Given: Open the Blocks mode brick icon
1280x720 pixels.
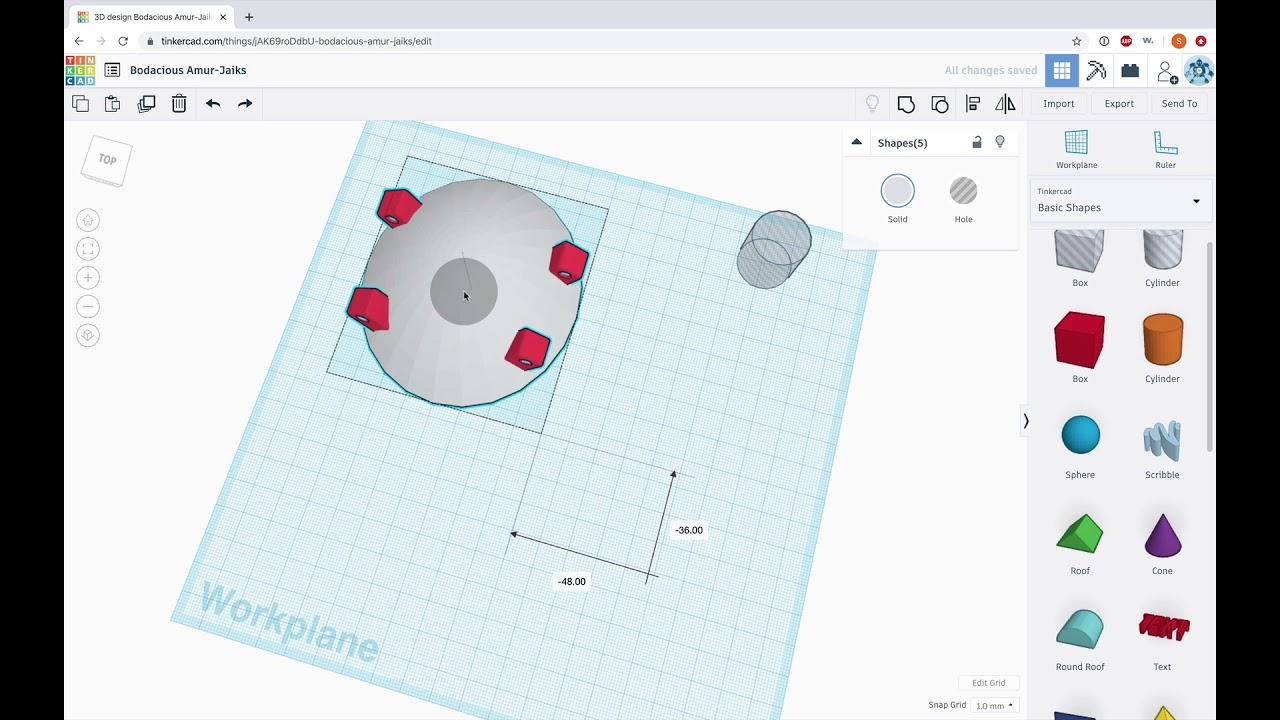Looking at the screenshot, I should [x=1130, y=71].
